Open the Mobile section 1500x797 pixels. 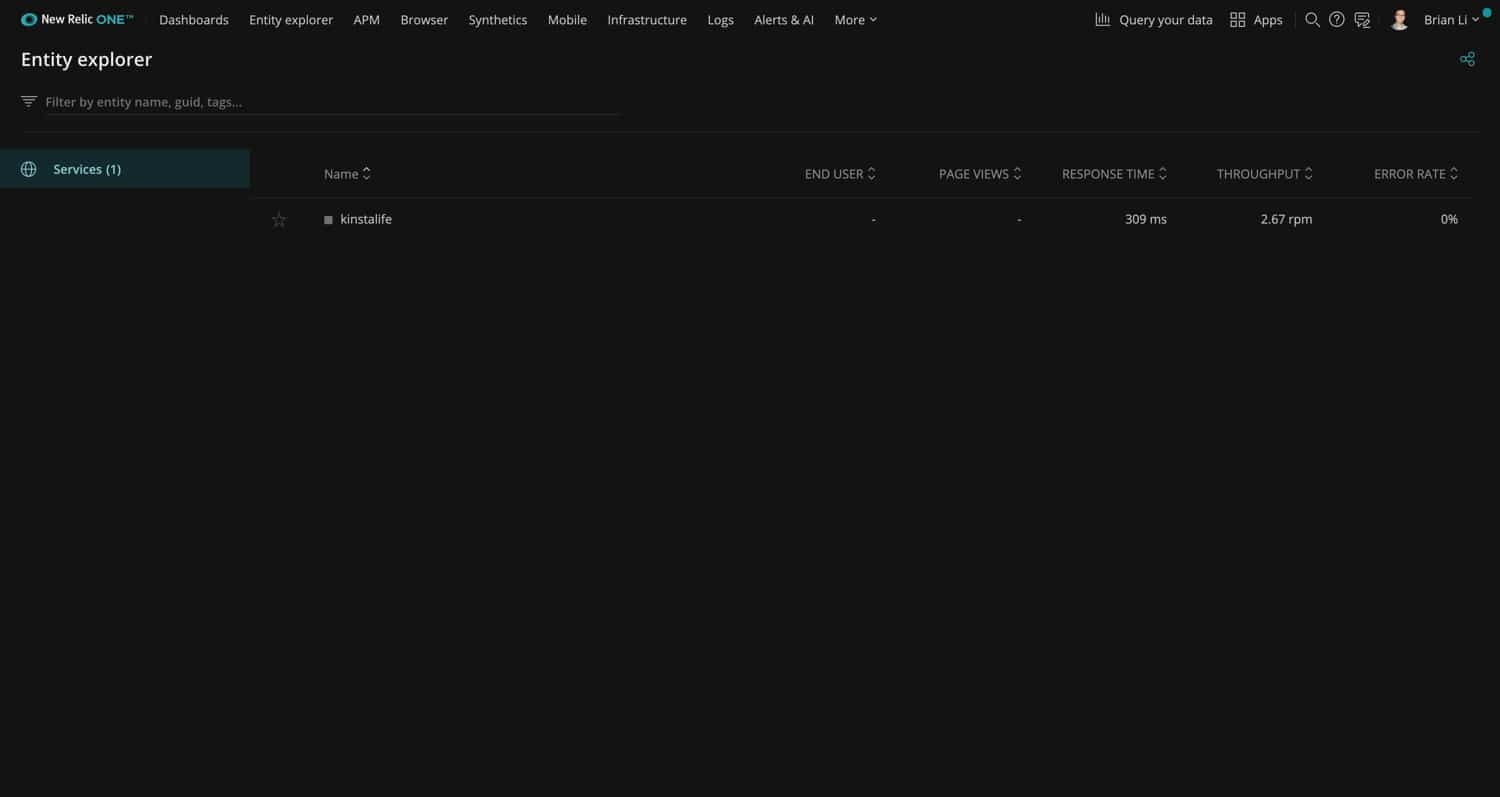coord(567,20)
